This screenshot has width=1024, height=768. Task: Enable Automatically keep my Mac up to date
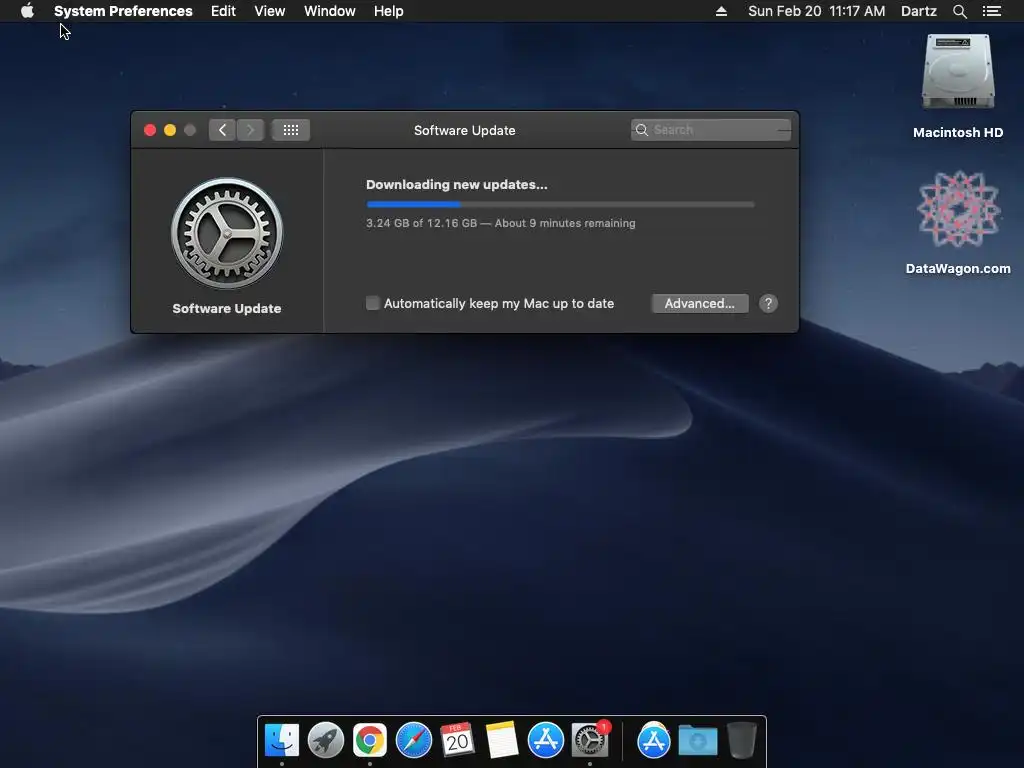click(372, 303)
